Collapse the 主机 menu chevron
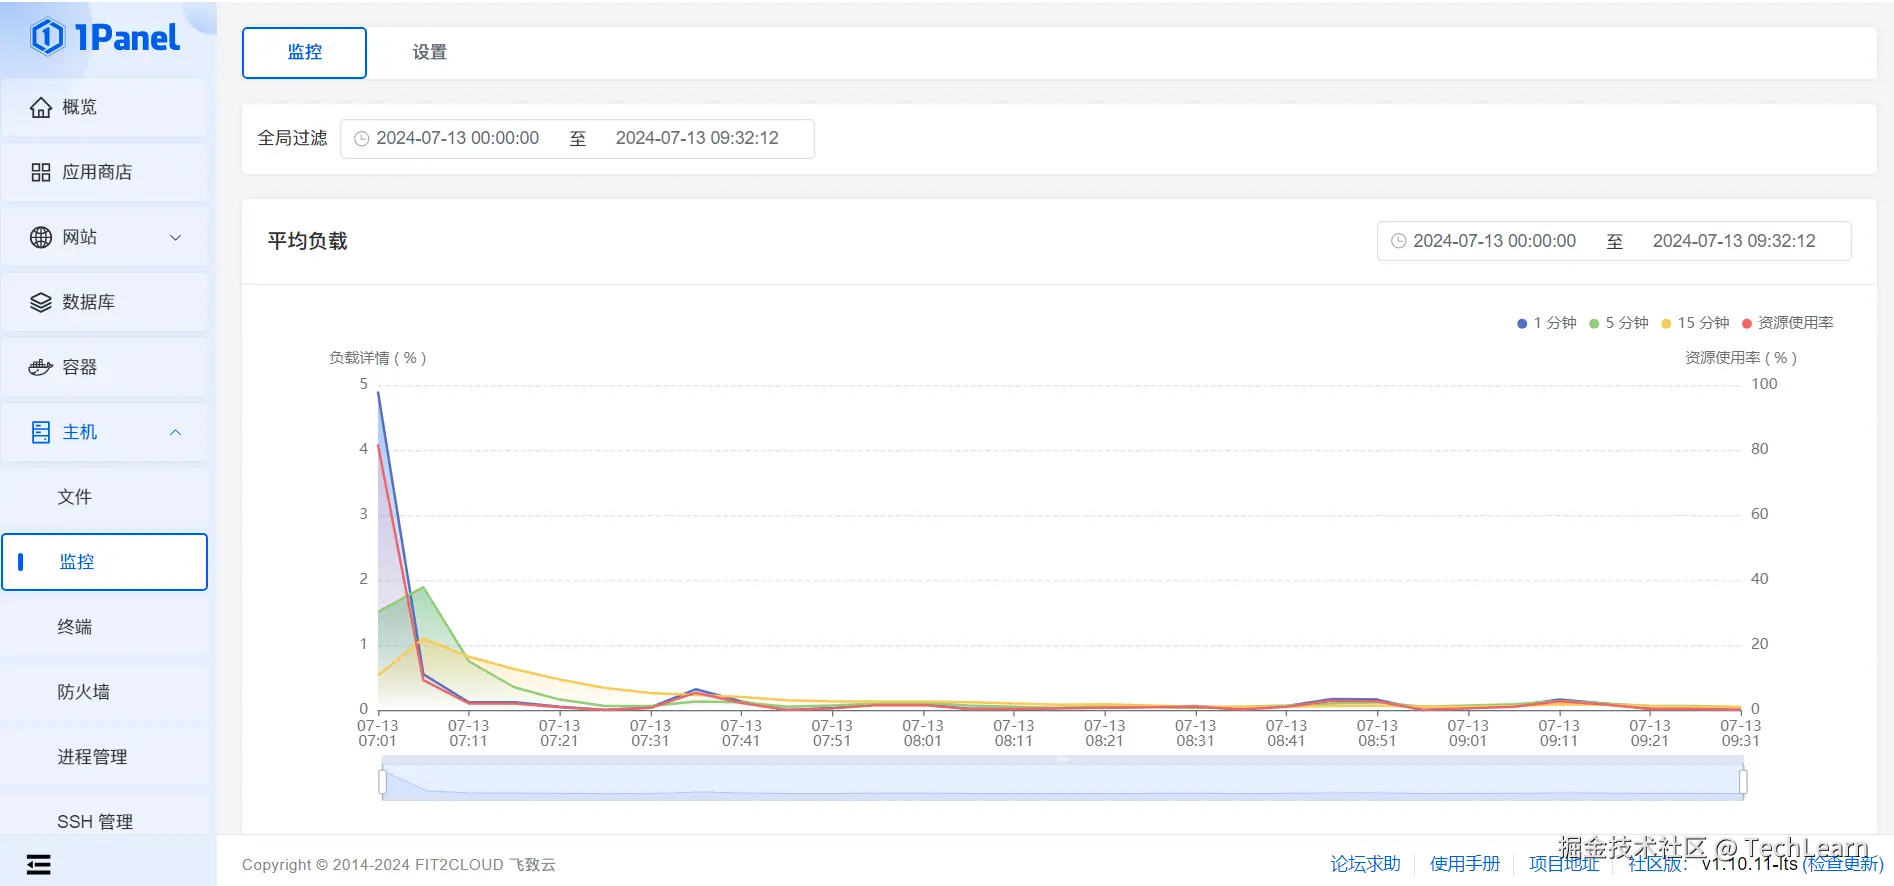 coord(175,432)
